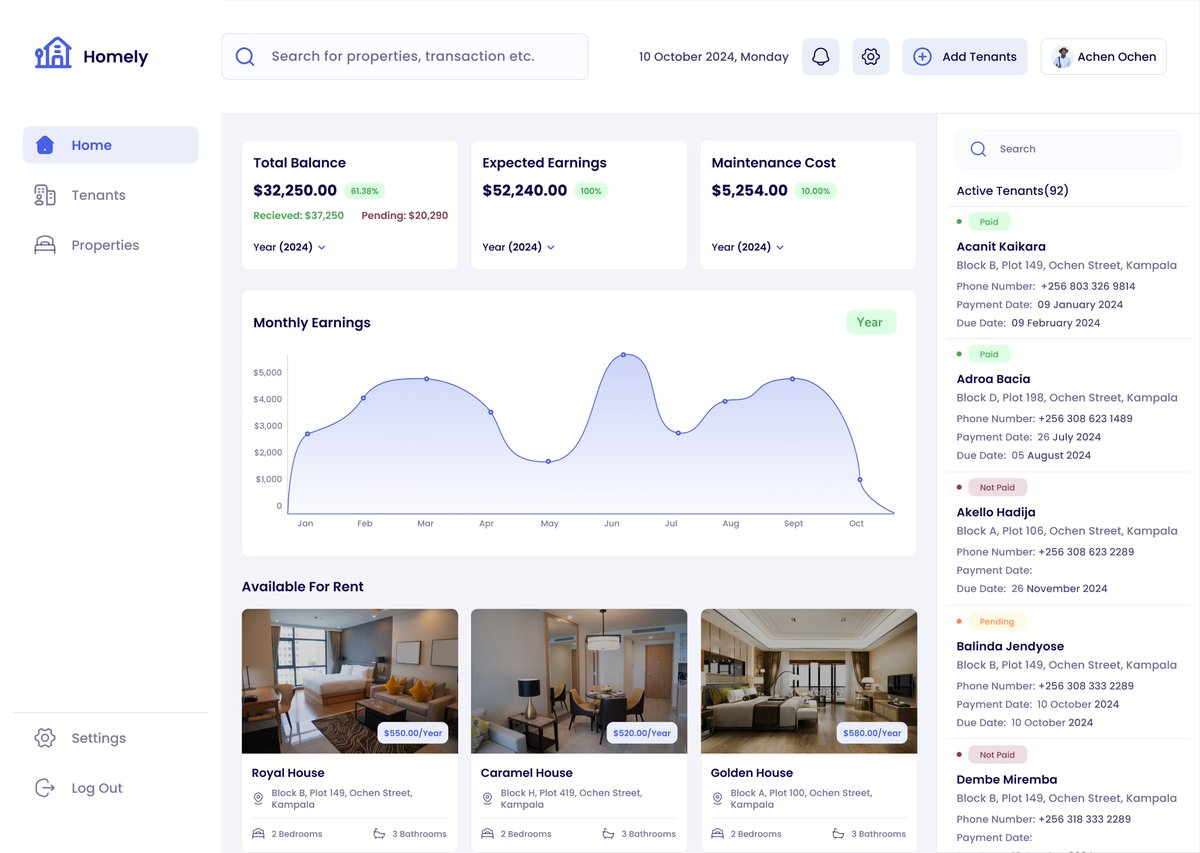Screen dimensions: 1200x853
Task: Click Golden House bathrooms tub icon
Action: click(838, 833)
